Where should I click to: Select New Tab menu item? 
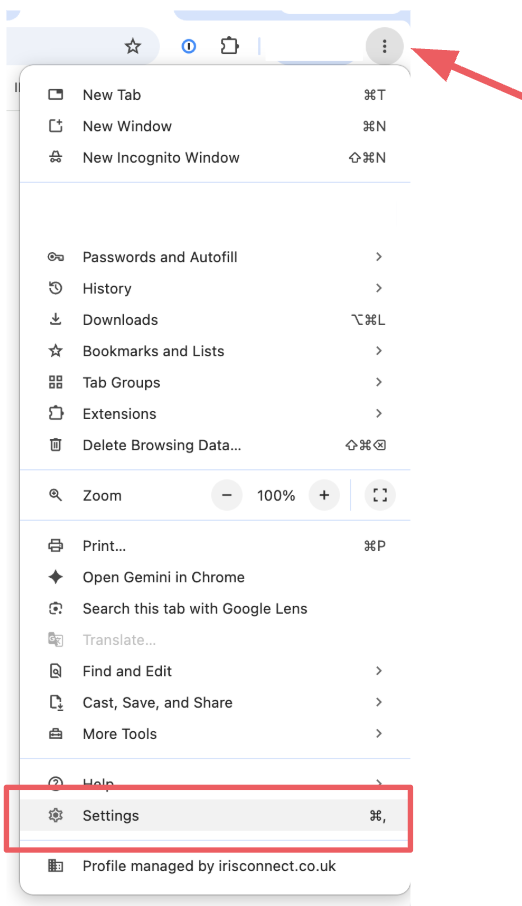pos(215,95)
